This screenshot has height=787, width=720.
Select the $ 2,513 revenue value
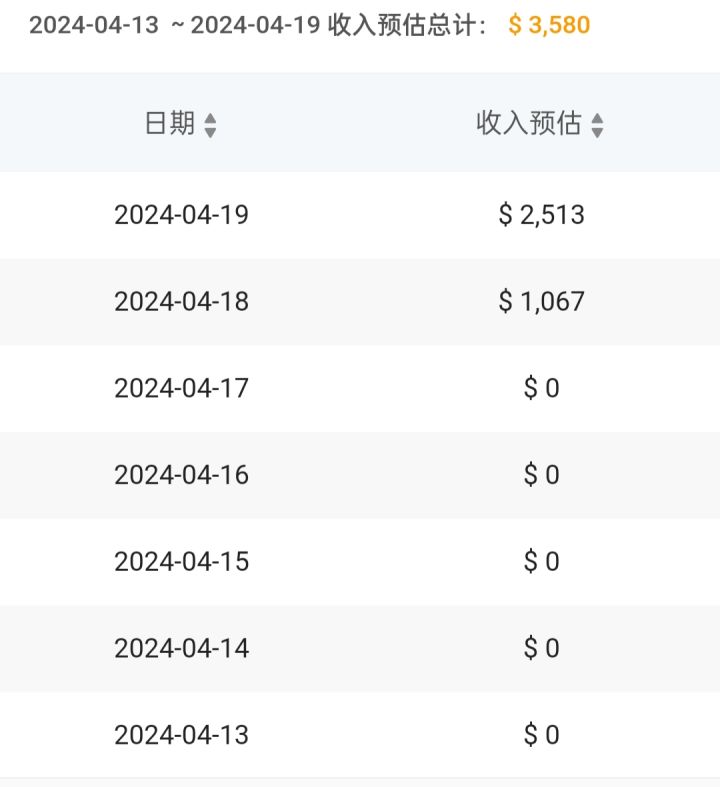tap(542, 215)
